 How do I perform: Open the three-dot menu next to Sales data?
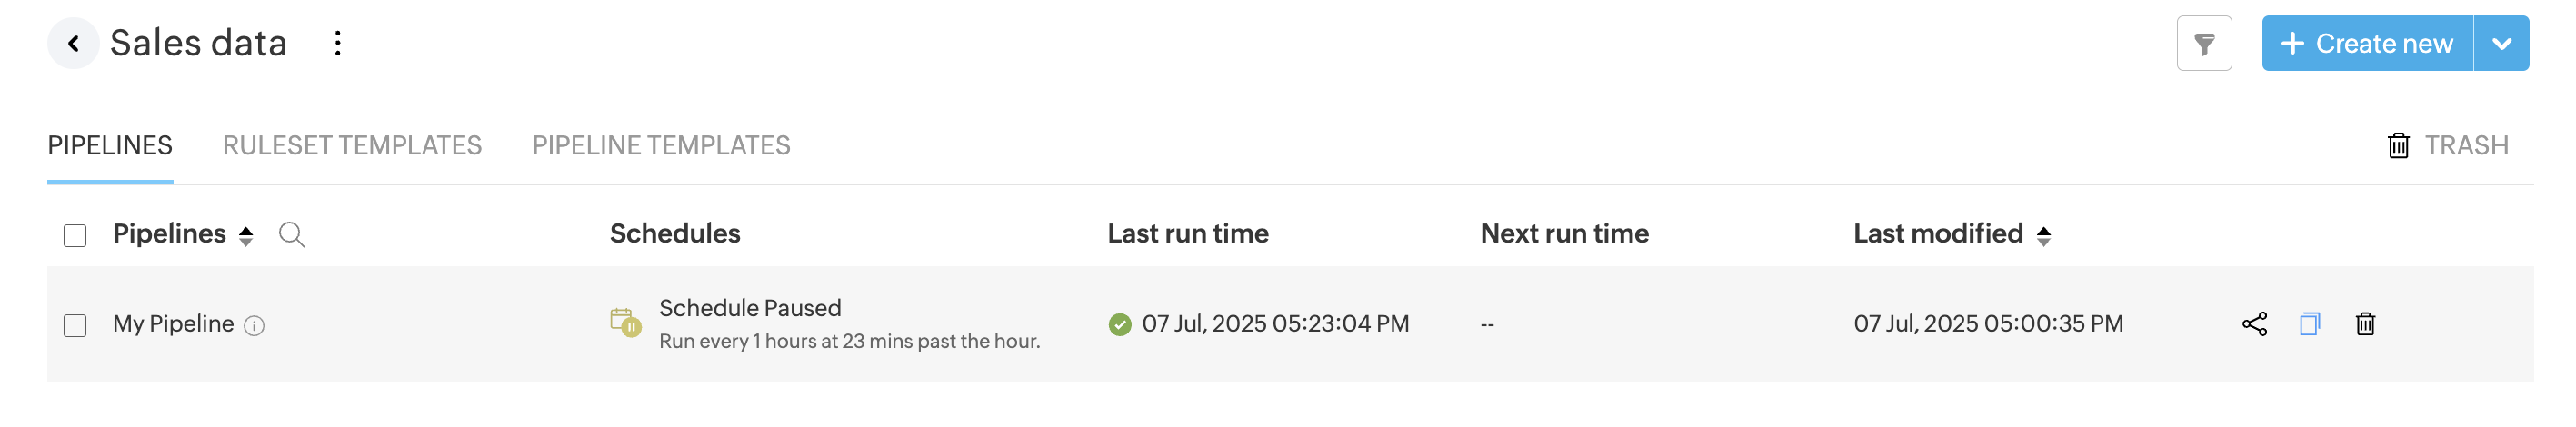point(338,43)
